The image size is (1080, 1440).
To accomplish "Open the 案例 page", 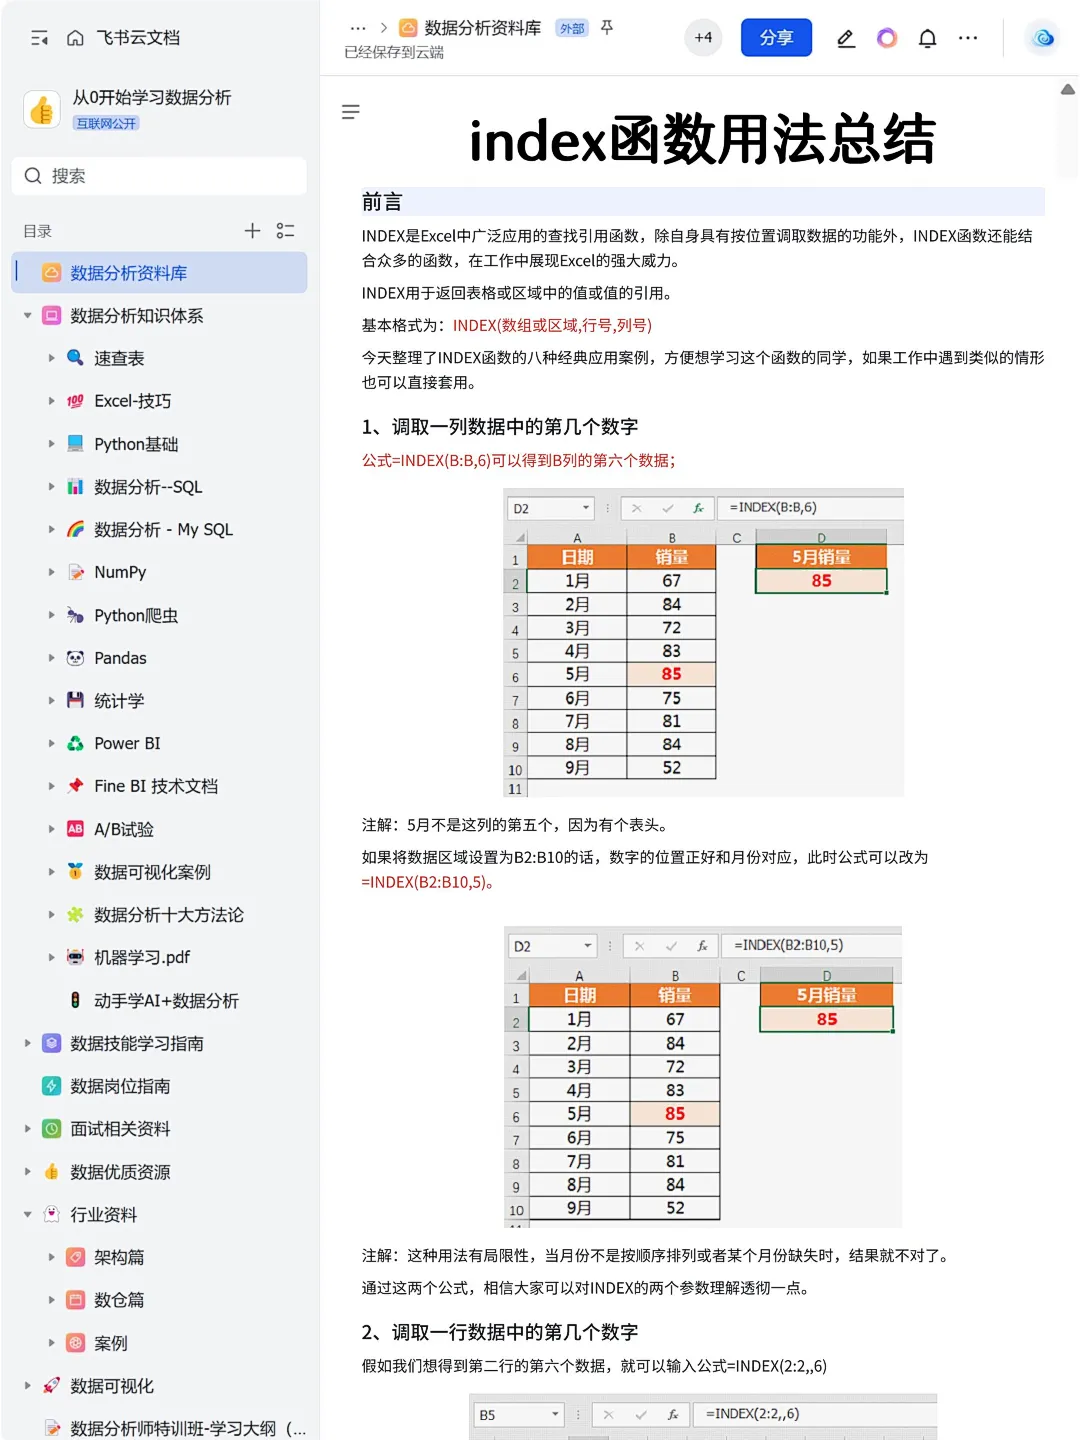I will 111,1343.
